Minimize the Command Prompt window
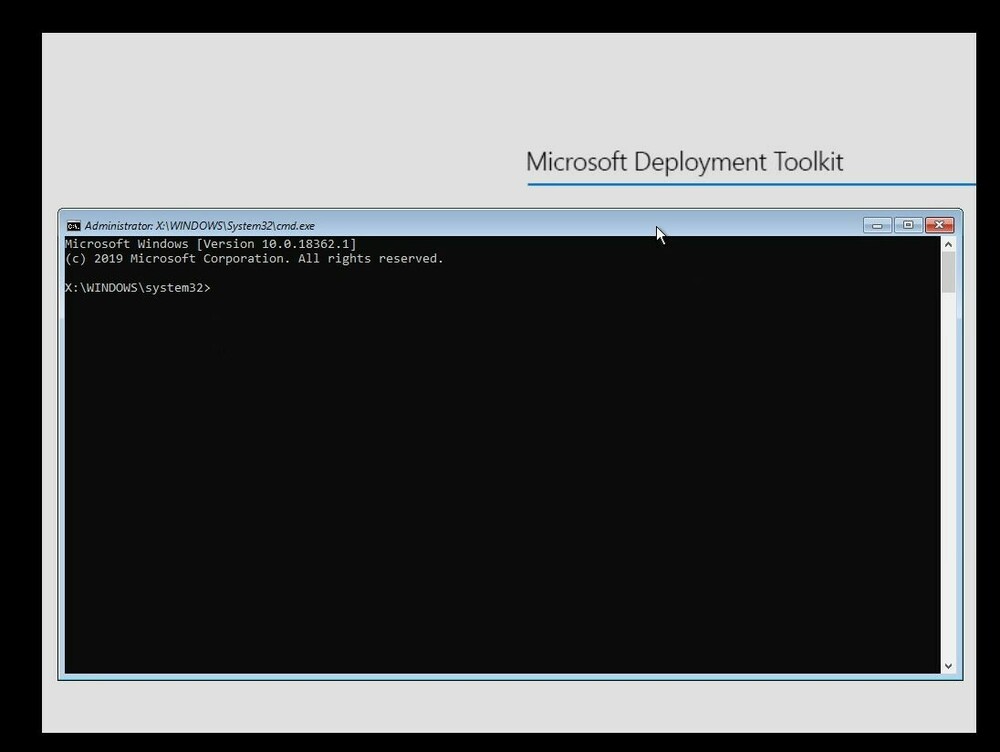The height and width of the screenshot is (752, 1000). (x=877, y=225)
